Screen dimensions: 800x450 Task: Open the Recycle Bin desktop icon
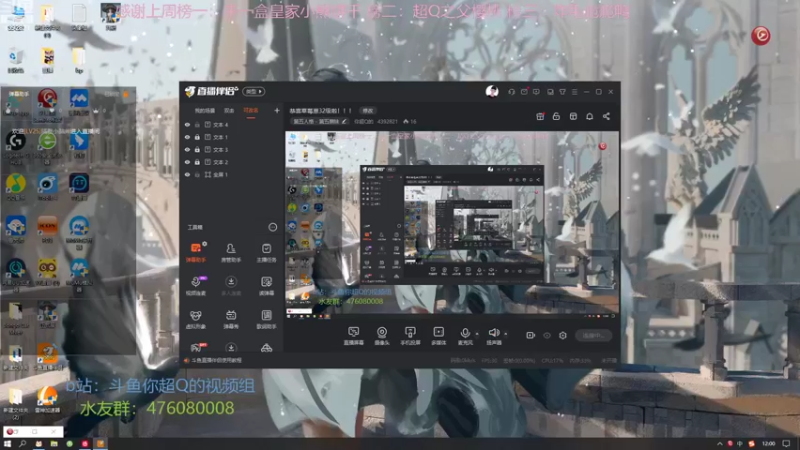[x=16, y=61]
